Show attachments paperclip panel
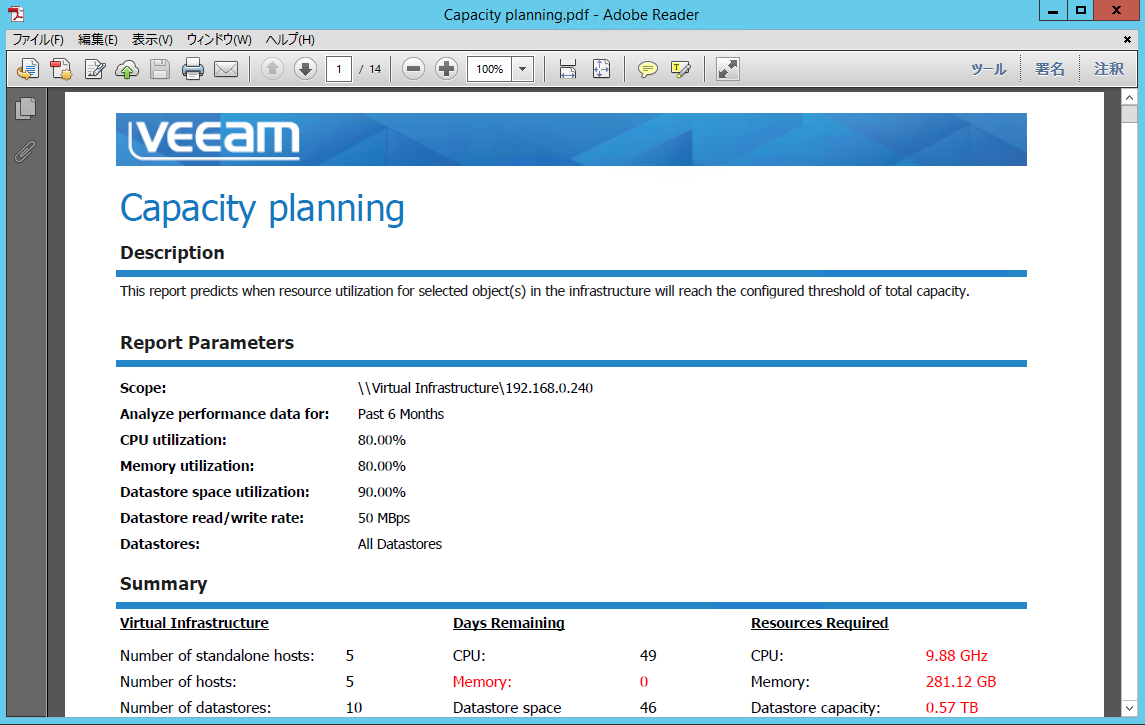 point(26,152)
